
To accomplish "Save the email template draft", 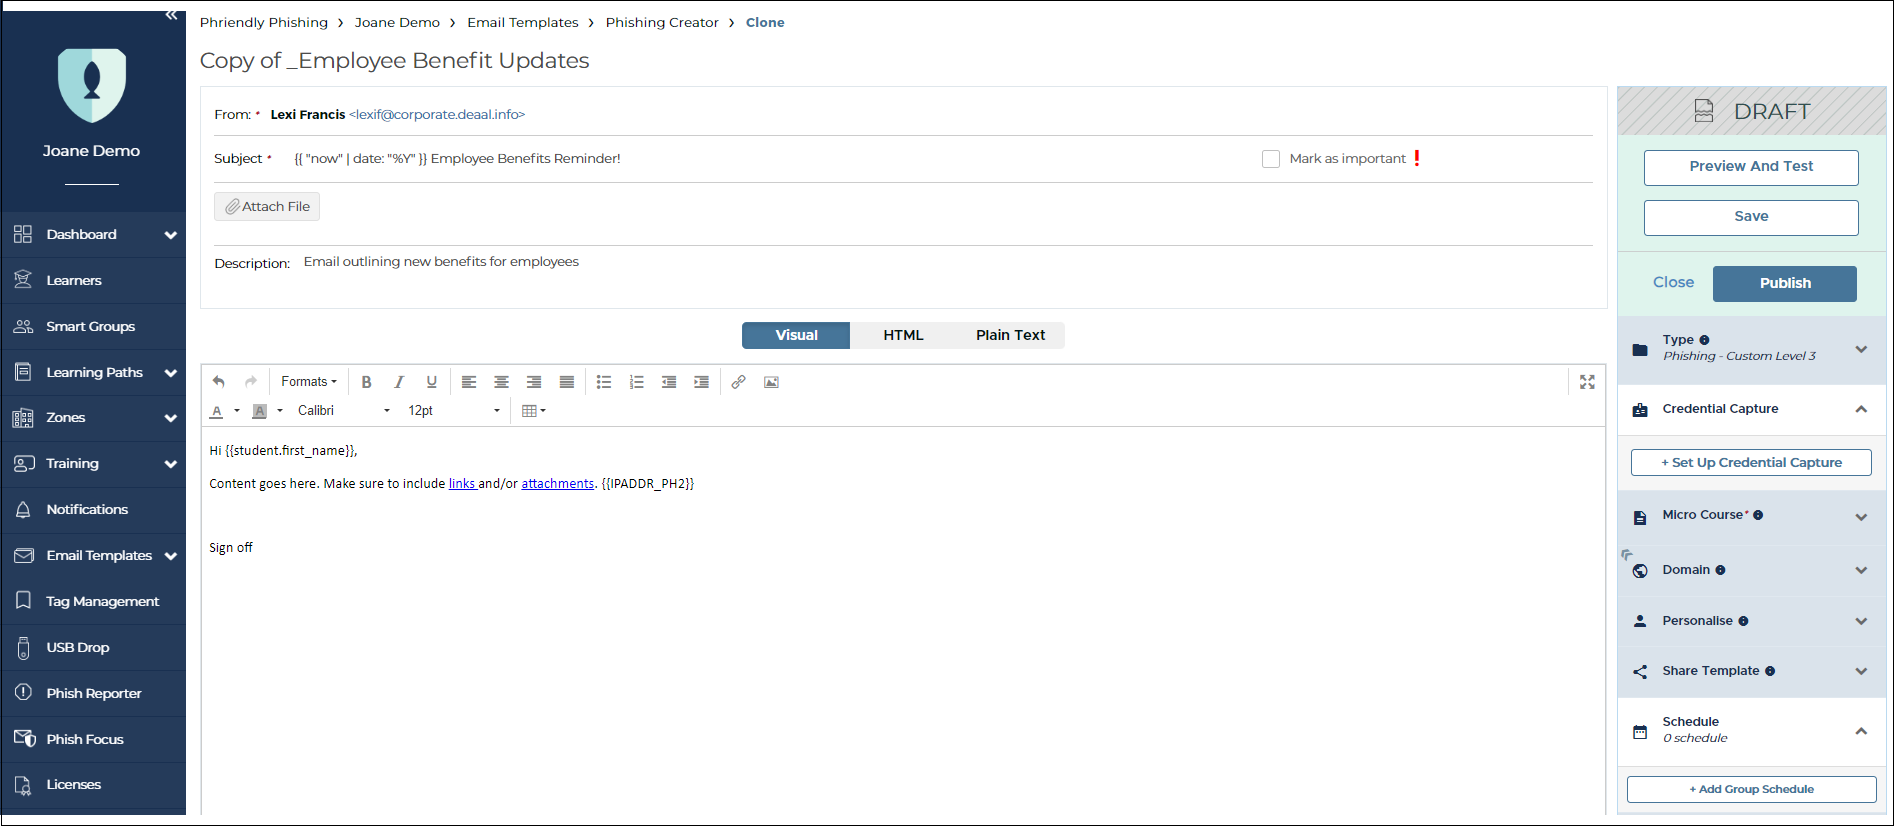I will tap(1753, 218).
